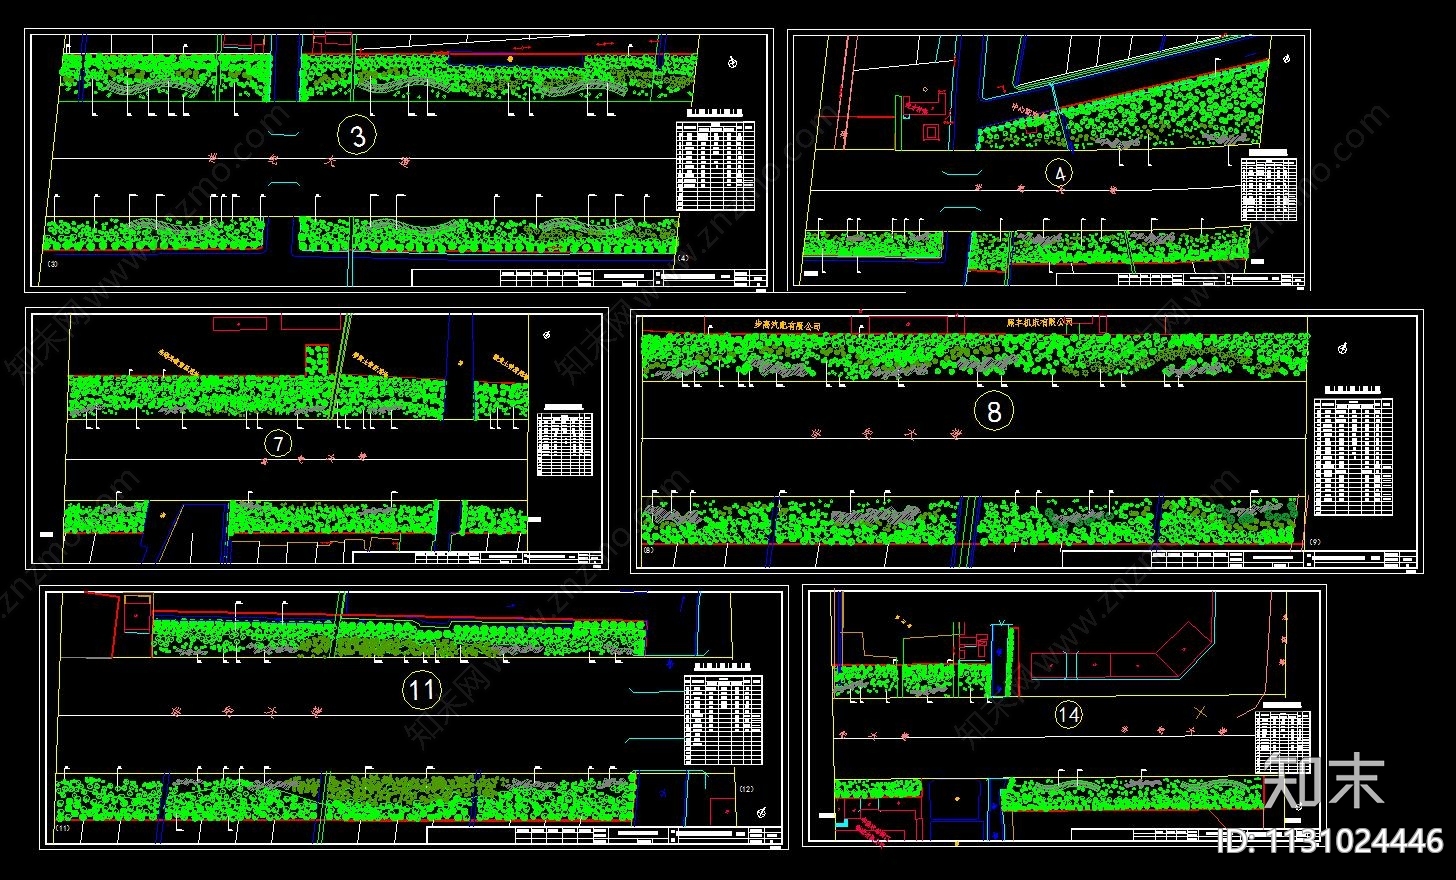Image resolution: width=1456 pixels, height=880 pixels.
Task: Click the red square building outline in sheet 4
Action: [930, 131]
